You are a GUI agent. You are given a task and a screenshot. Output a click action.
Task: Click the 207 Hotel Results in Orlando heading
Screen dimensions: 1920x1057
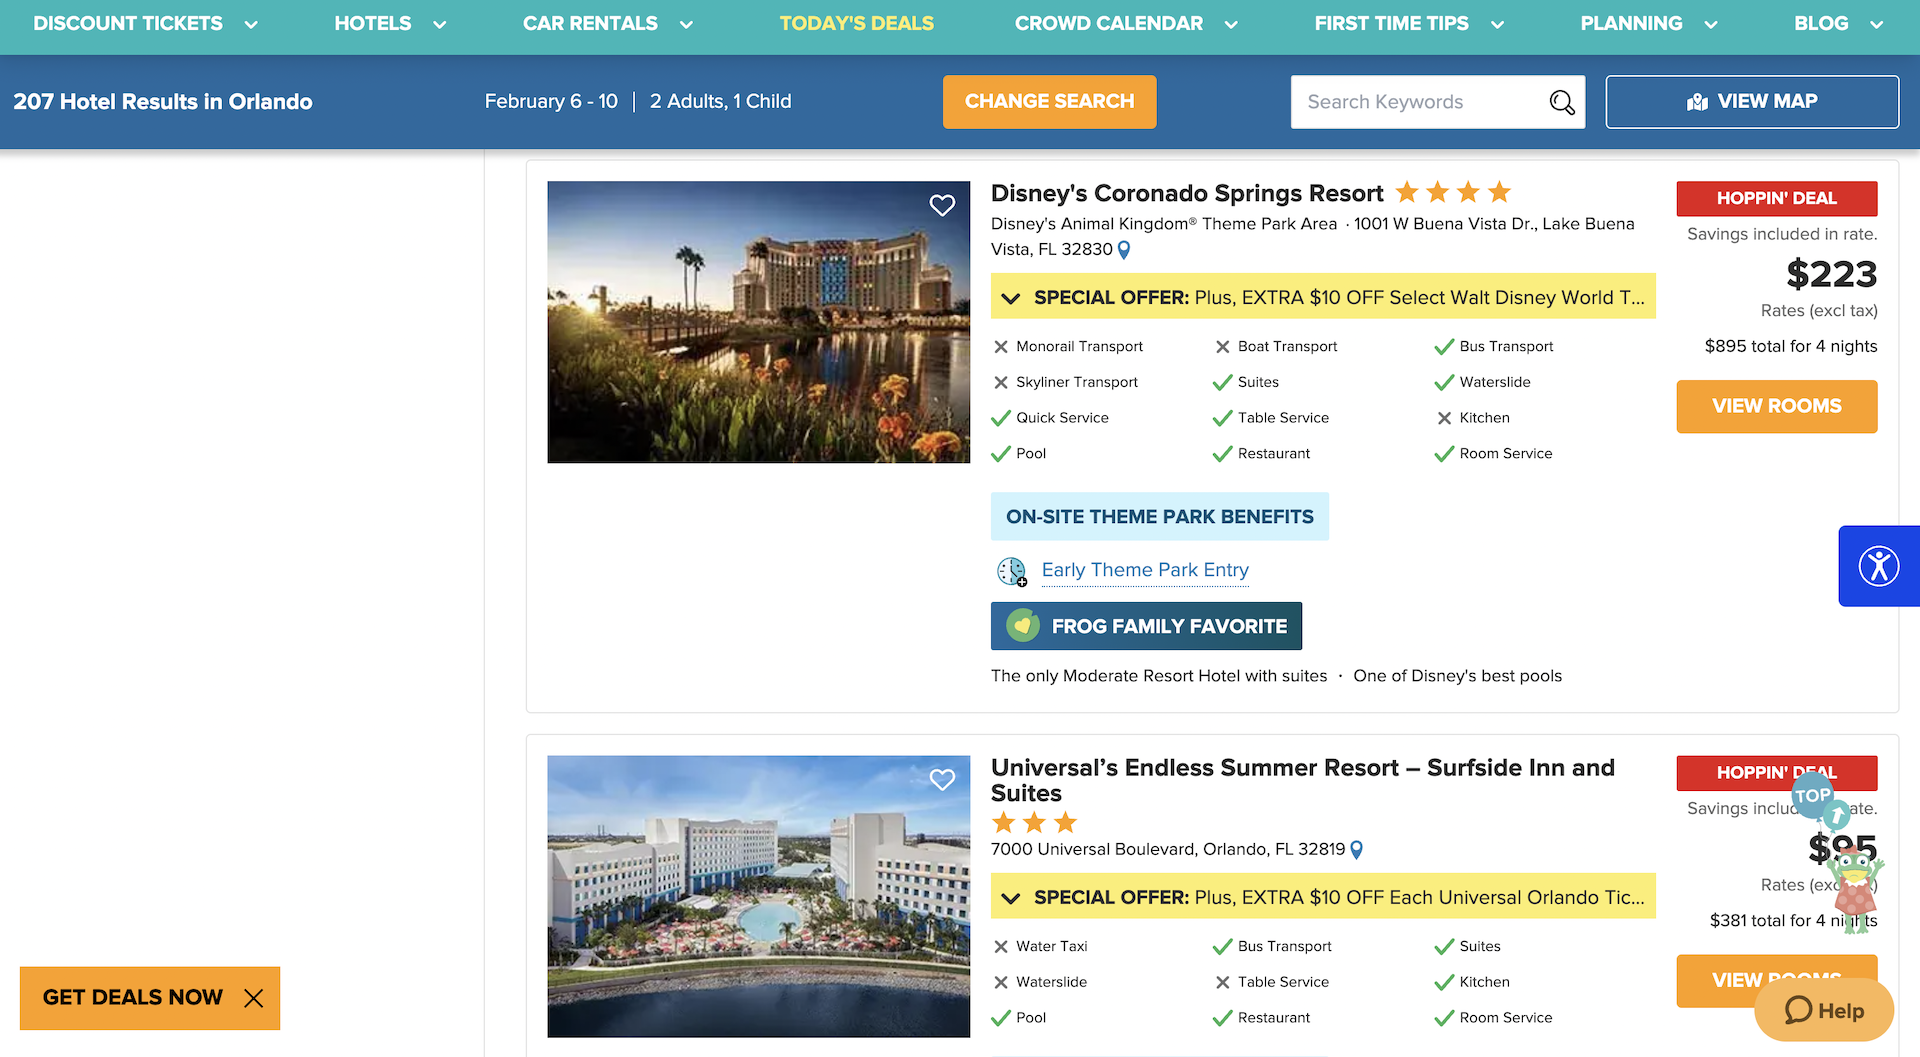(163, 102)
